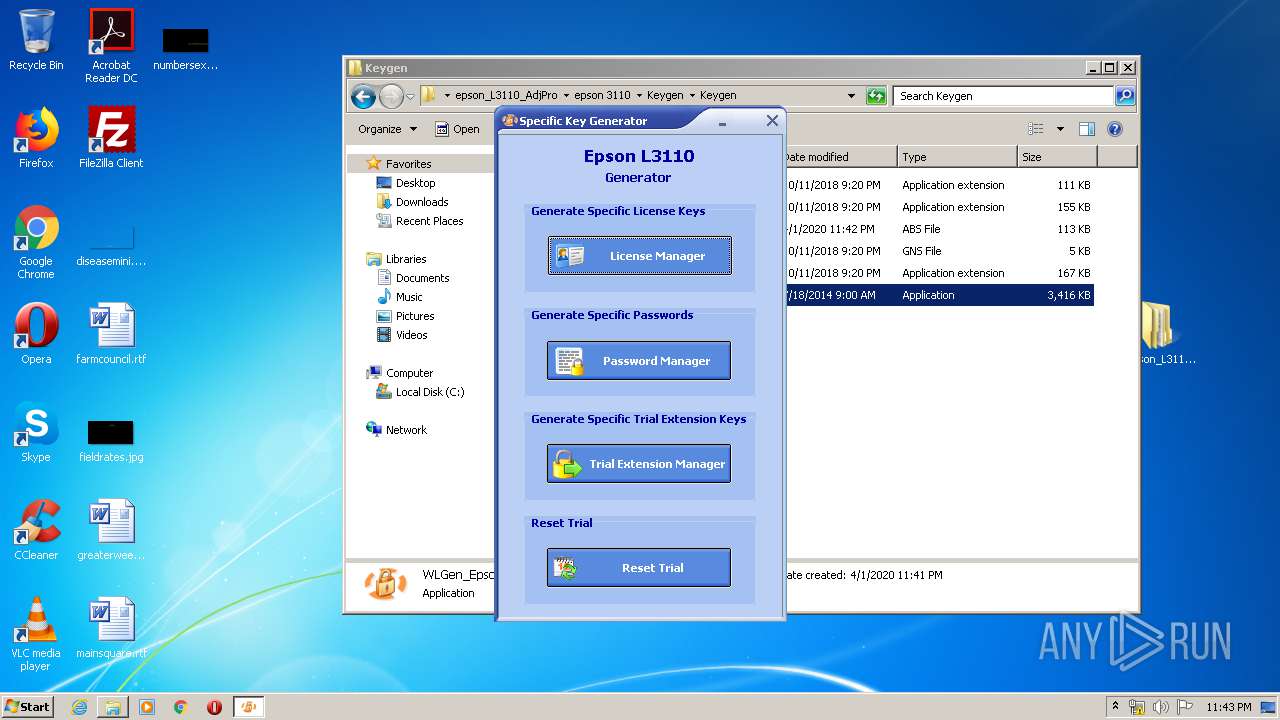Open Recycle Bin desktop icon
1280x720 pixels.
(x=36, y=40)
